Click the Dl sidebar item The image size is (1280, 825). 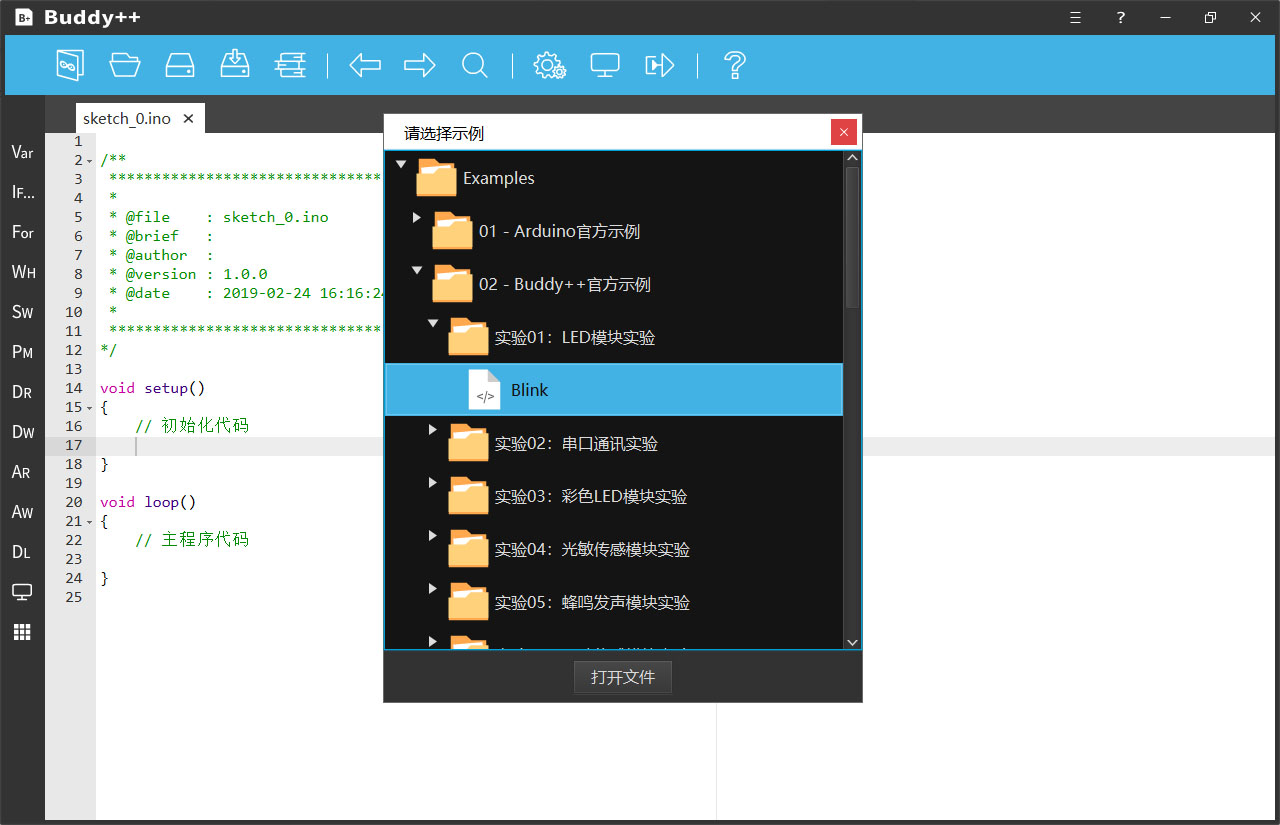[x=22, y=552]
